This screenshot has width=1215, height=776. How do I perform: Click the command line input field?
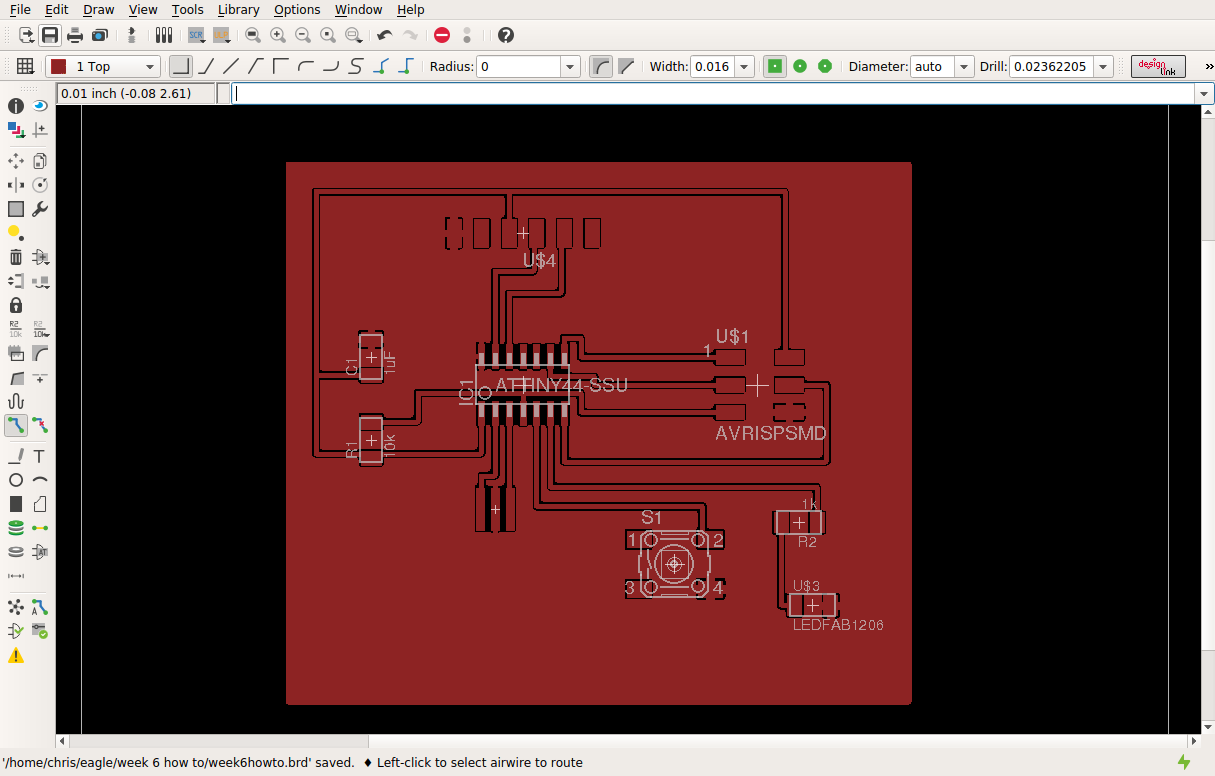713,94
